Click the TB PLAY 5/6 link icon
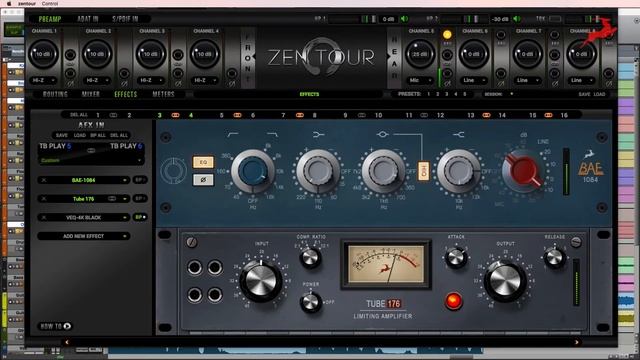This screenshot has width=640, height=360. pos(91,151)
